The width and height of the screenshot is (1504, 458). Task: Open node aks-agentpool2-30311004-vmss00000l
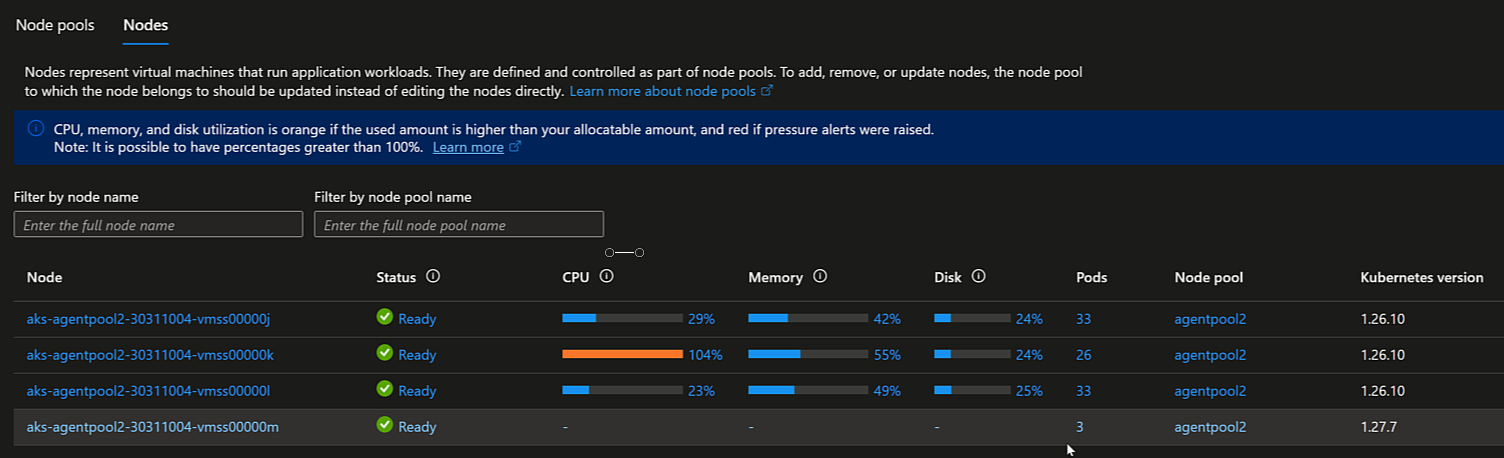(149, 391)
